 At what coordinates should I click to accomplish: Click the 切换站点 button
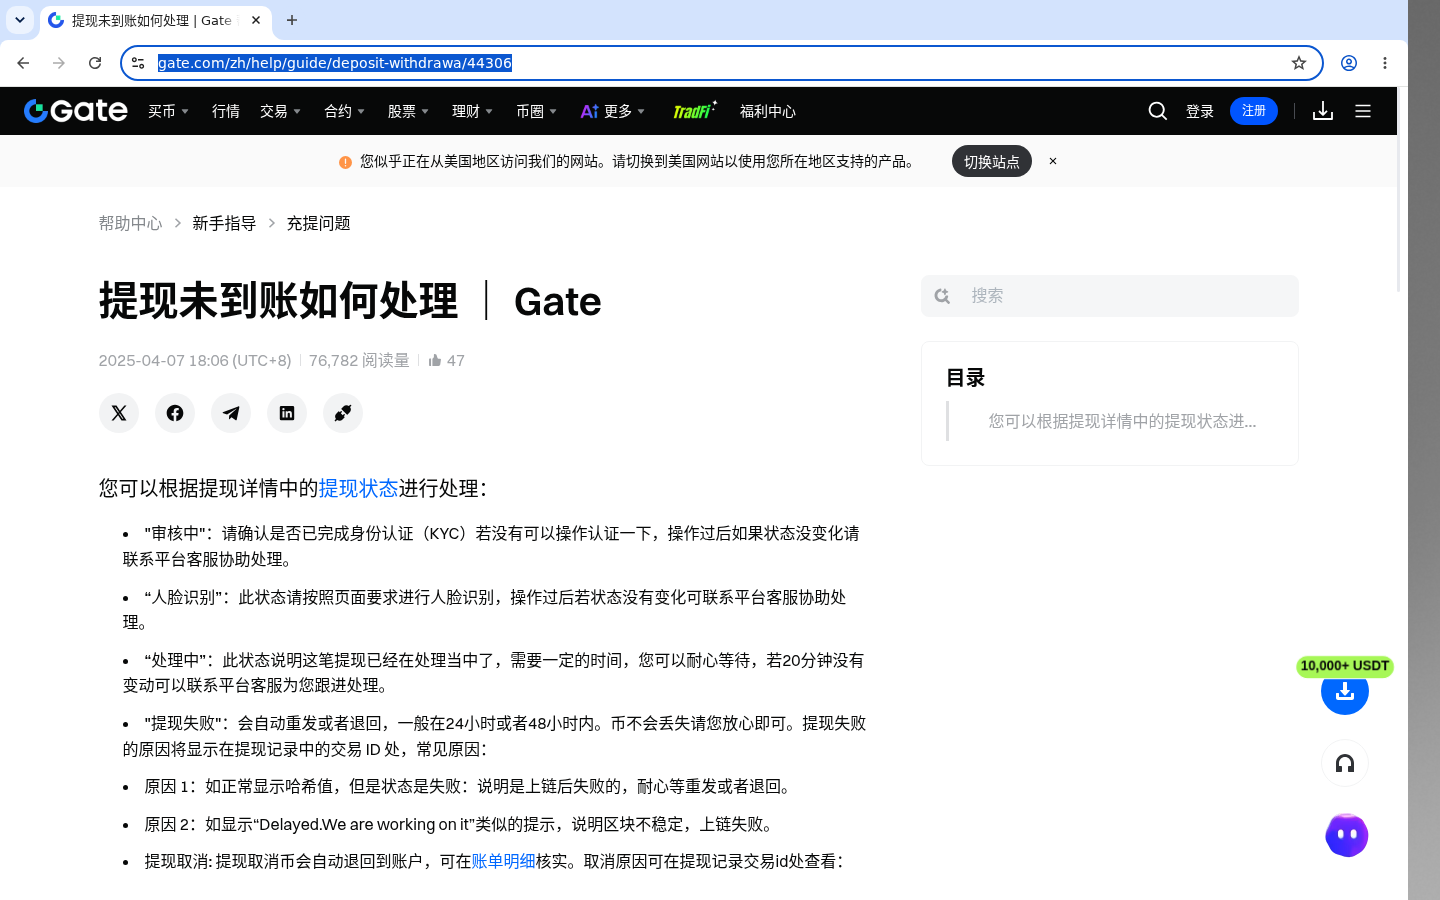point(992,161)
